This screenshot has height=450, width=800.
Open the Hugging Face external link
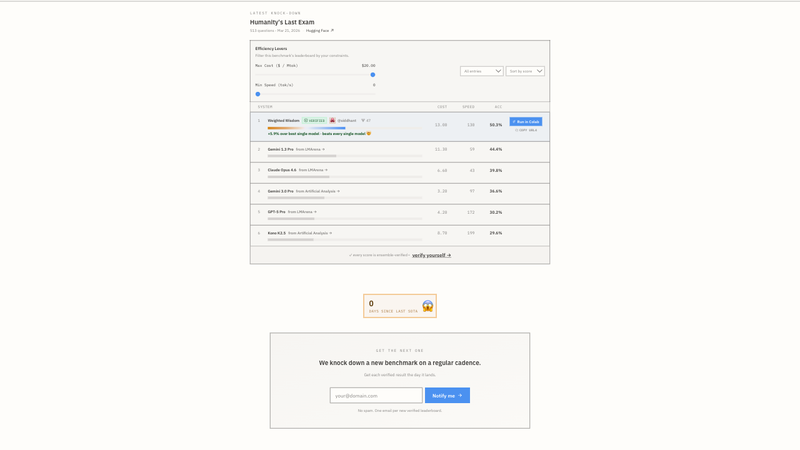[x=319, y=31]
